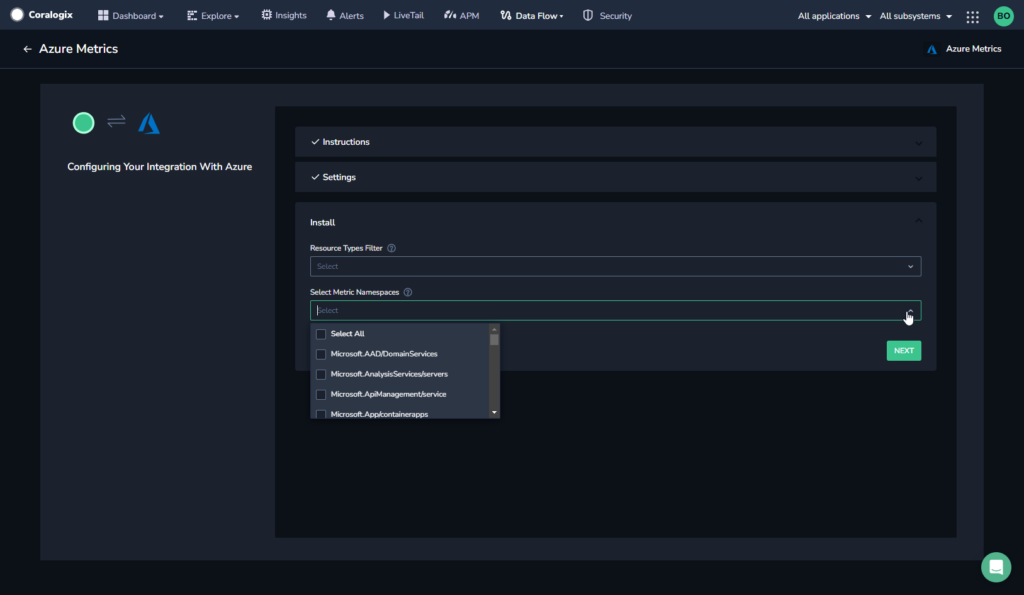Image resolution: width=1024 pixels, height=595 pixels.
Task: Go to Insights
Action: point(283,15)
